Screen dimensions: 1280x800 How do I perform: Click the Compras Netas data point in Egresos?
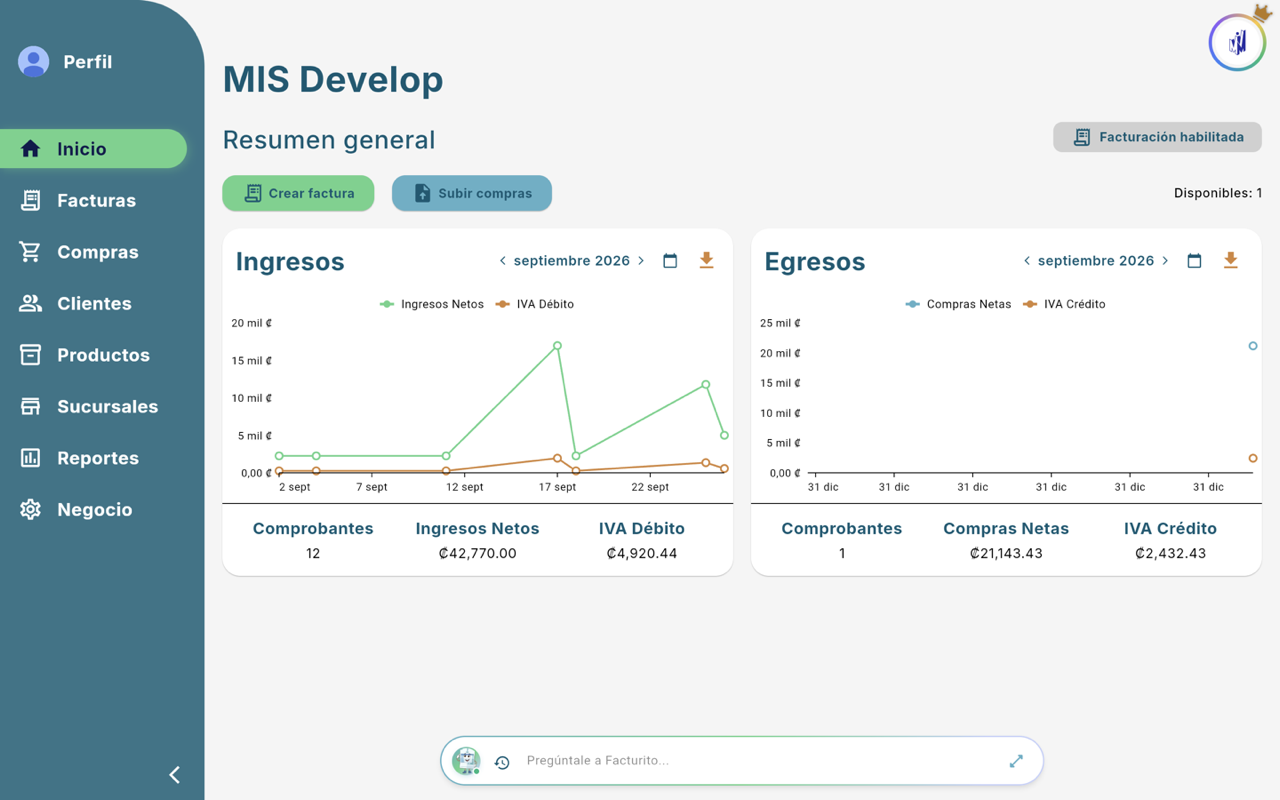tap(1253, 346)
